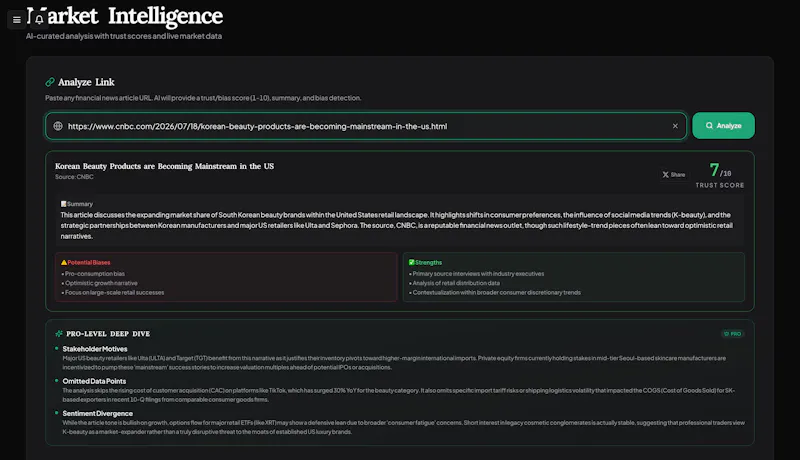The width and height of the screenshot is (800, 460).
Task: Click the Source: CNBC text
Action: (x=74, y=177)
